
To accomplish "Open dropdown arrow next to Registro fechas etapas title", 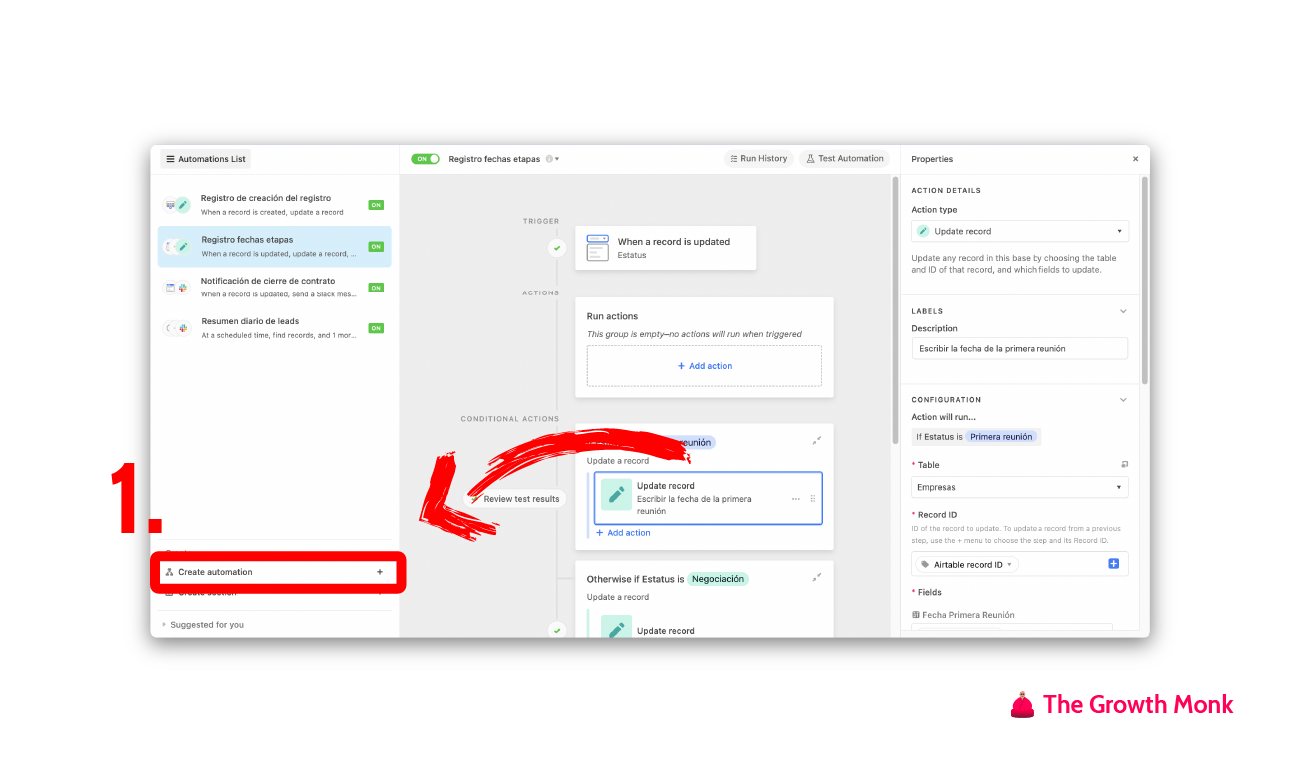I will point(557,159).
